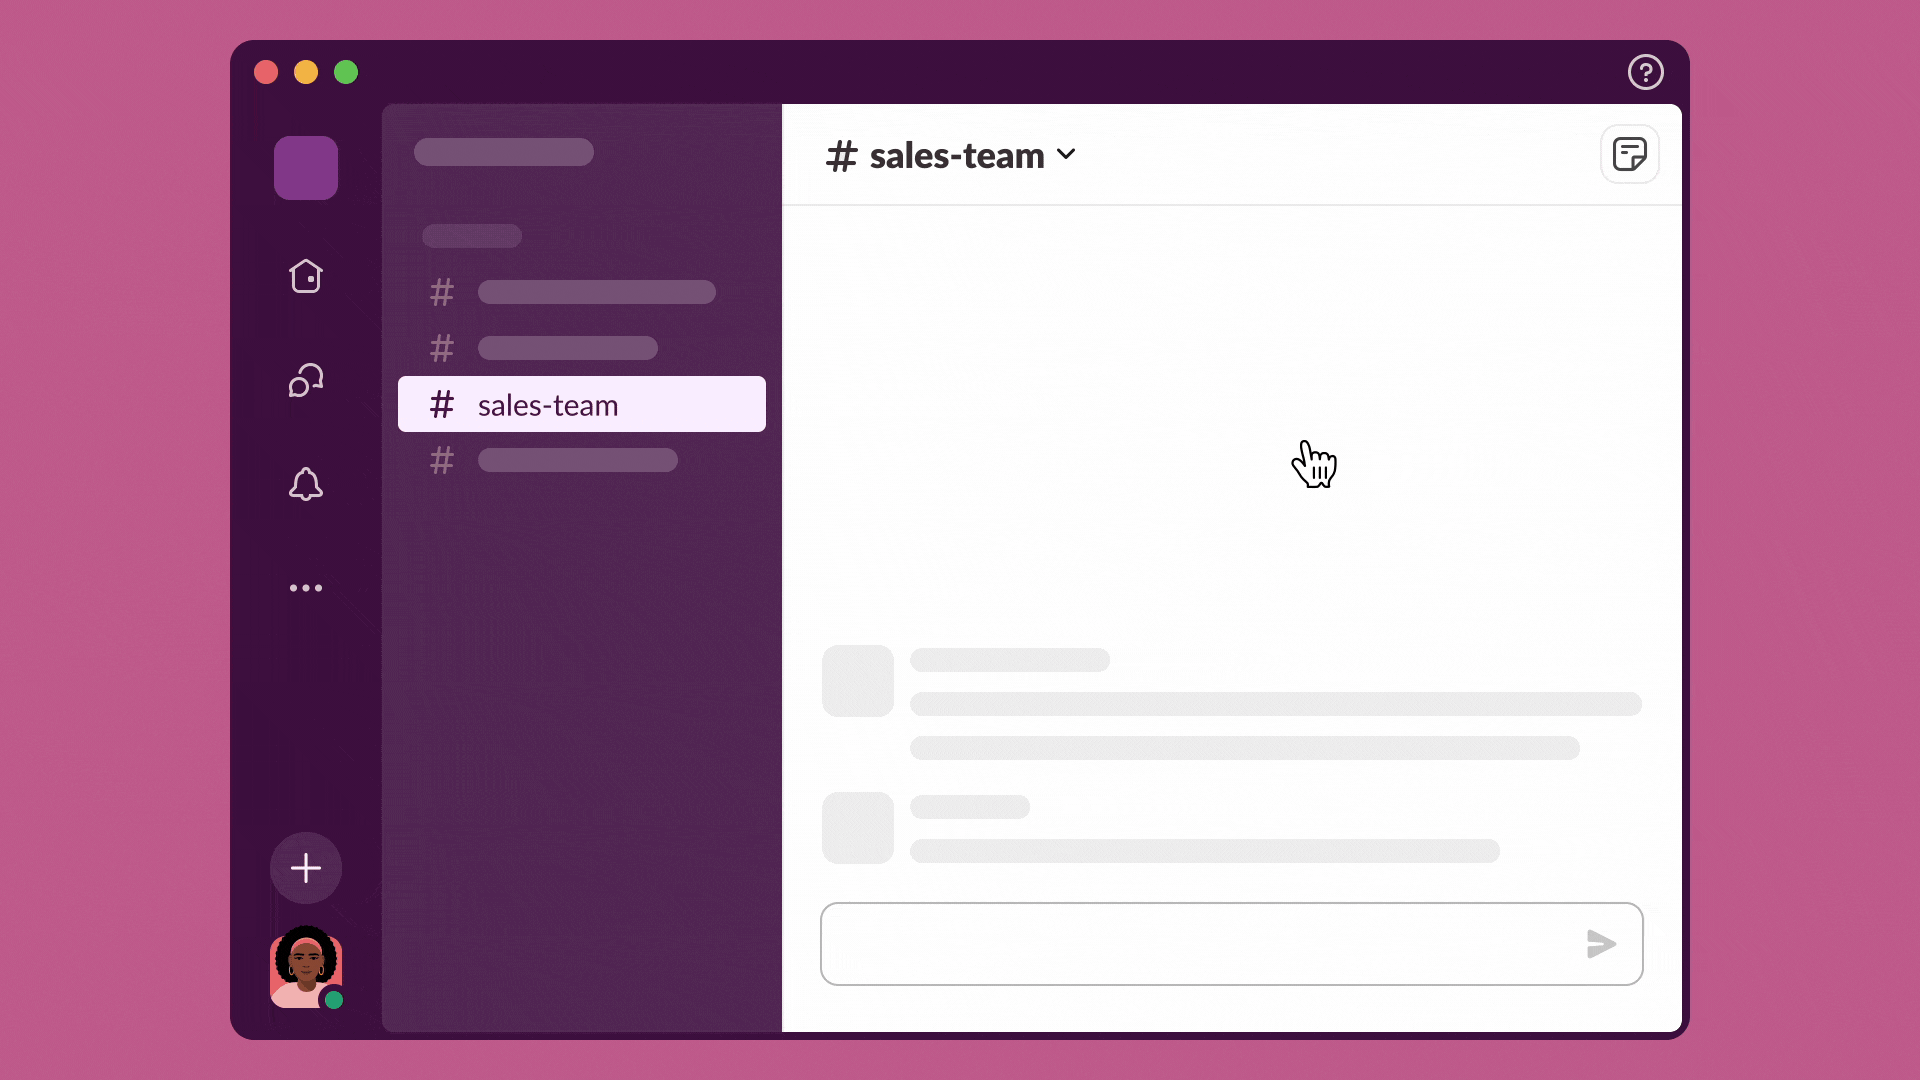The width and height of the screenshot is (1920, 1080).
Task: Click the Home icon in sidebar
Action: pyautogui.click(x=305, y=277)
